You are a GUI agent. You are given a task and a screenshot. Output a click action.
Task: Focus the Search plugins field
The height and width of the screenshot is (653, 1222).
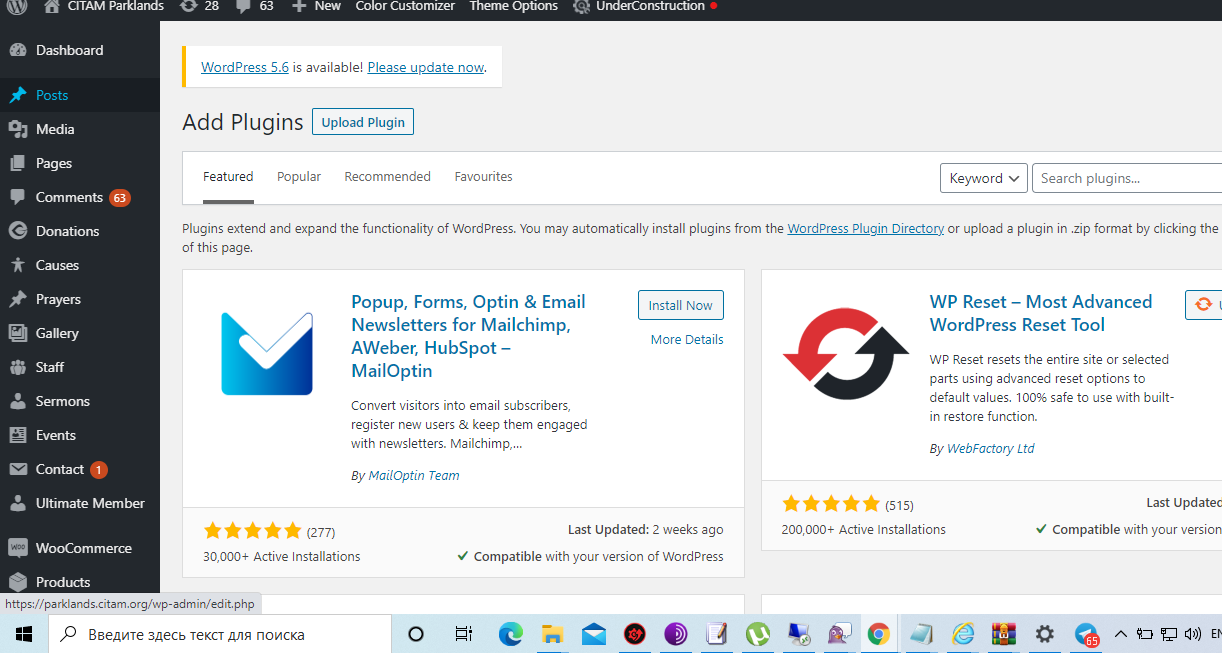click(x=1127, y=178)
